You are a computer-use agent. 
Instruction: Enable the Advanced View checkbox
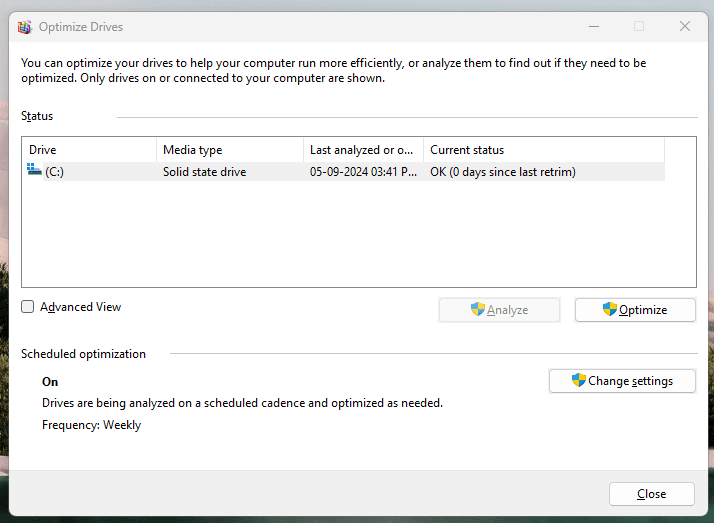coord(27,307)
